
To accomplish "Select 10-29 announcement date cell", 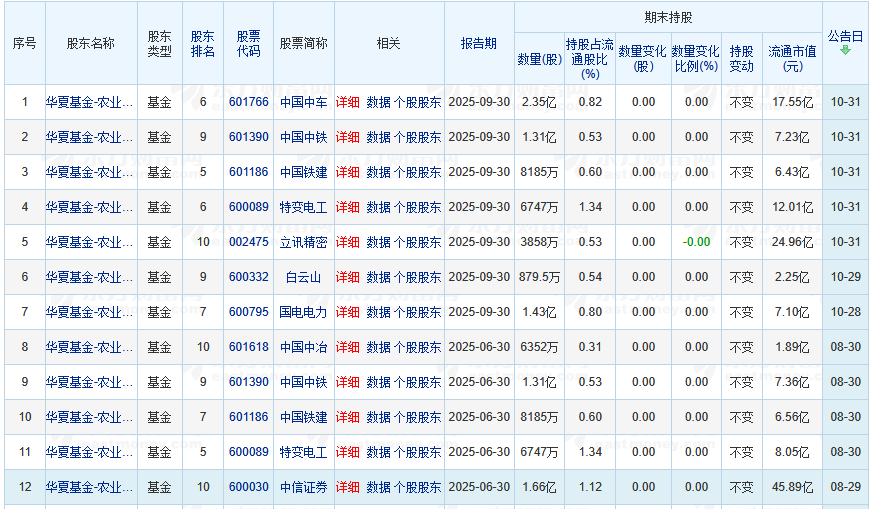I will point(845,277).
